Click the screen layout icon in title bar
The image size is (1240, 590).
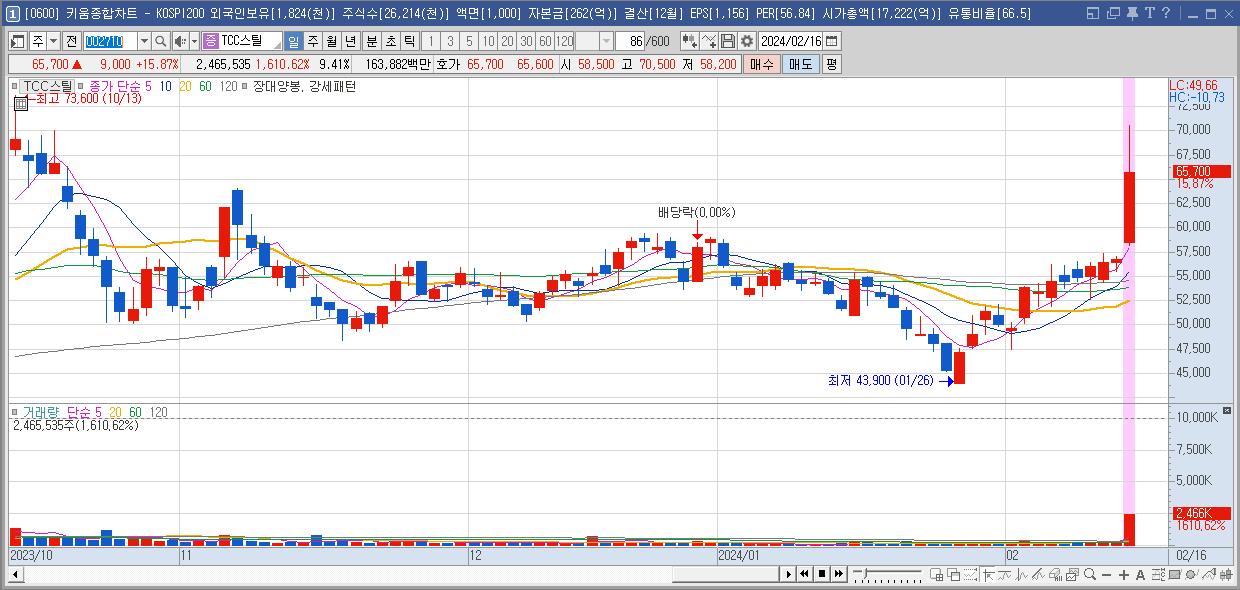click(1091, 13)
